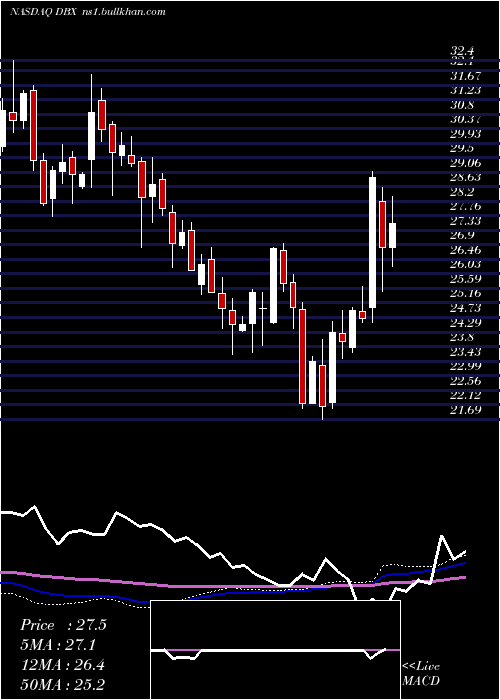Screen dimensions: 500x700
Task: Click the 26.03 price axis label
Action: pyautogui.click(x=466, y=264)
